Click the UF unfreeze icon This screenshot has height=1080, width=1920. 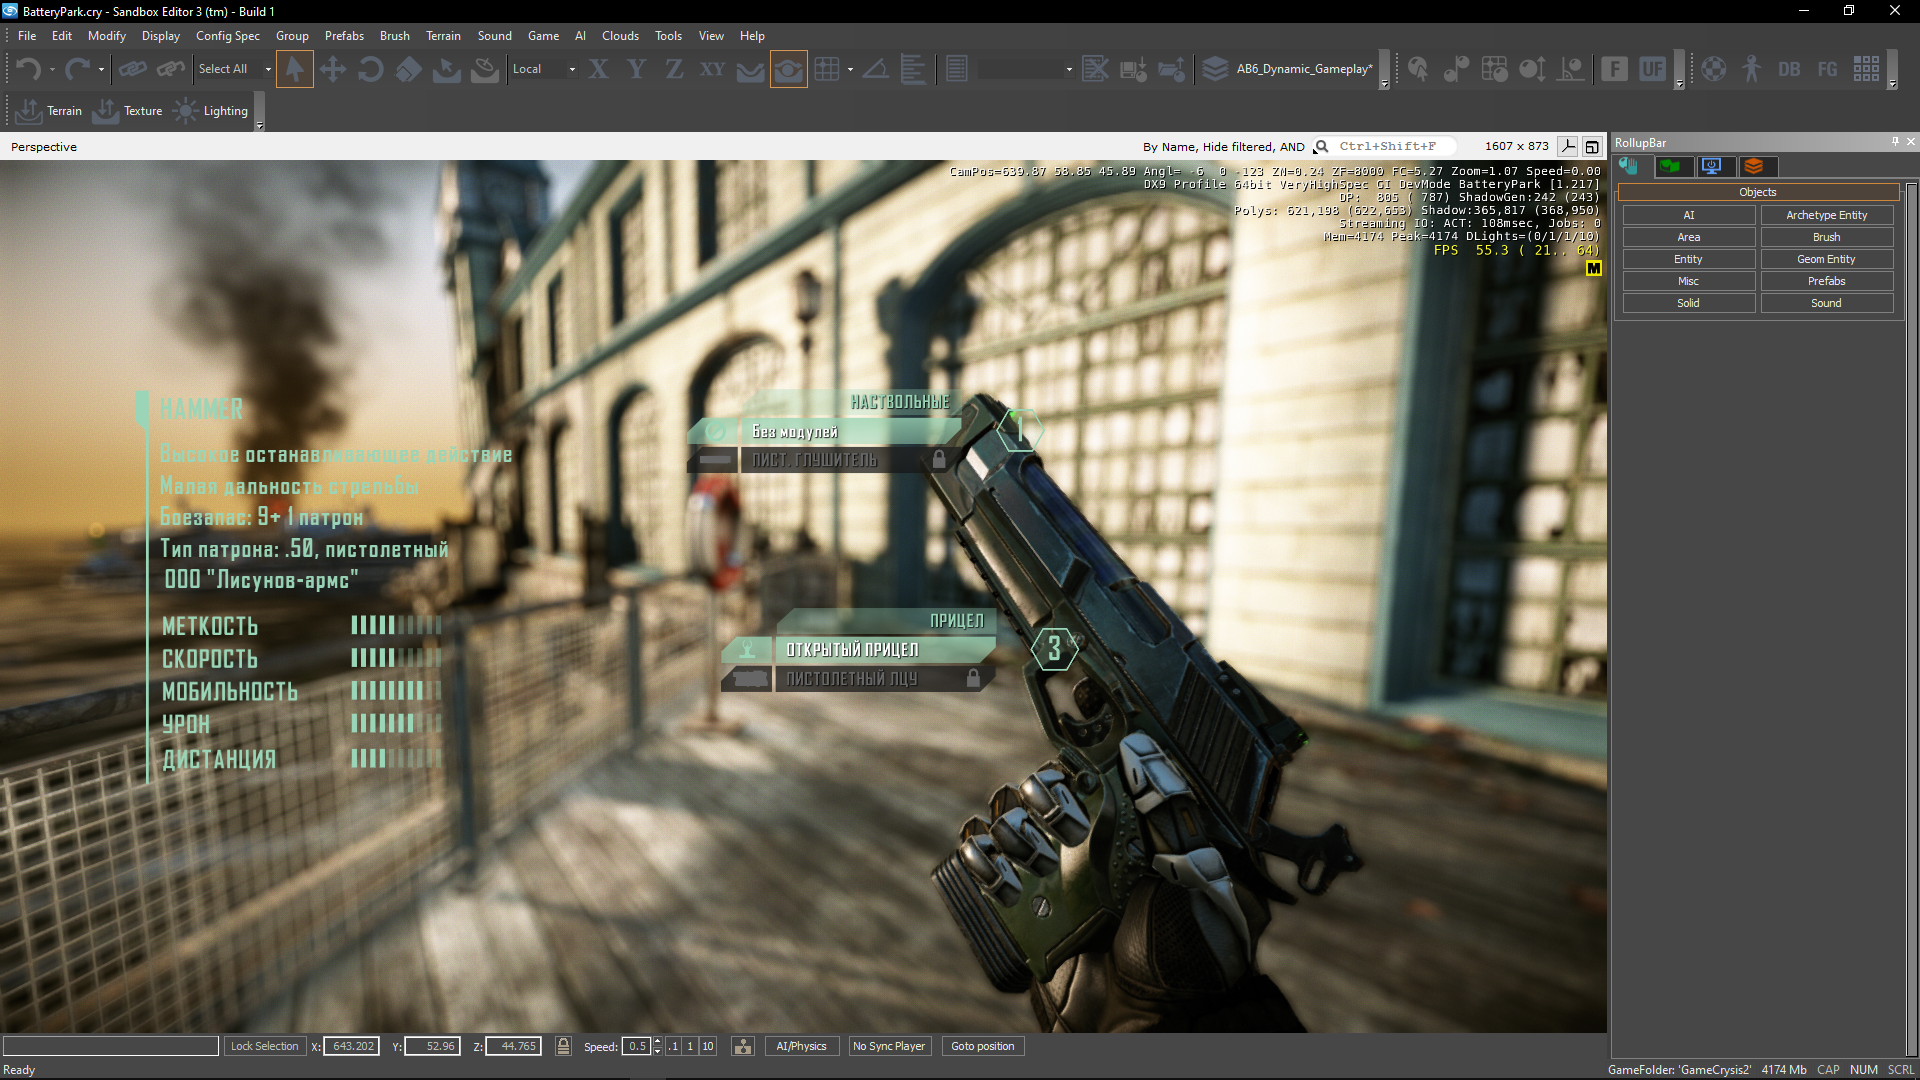1652,69
